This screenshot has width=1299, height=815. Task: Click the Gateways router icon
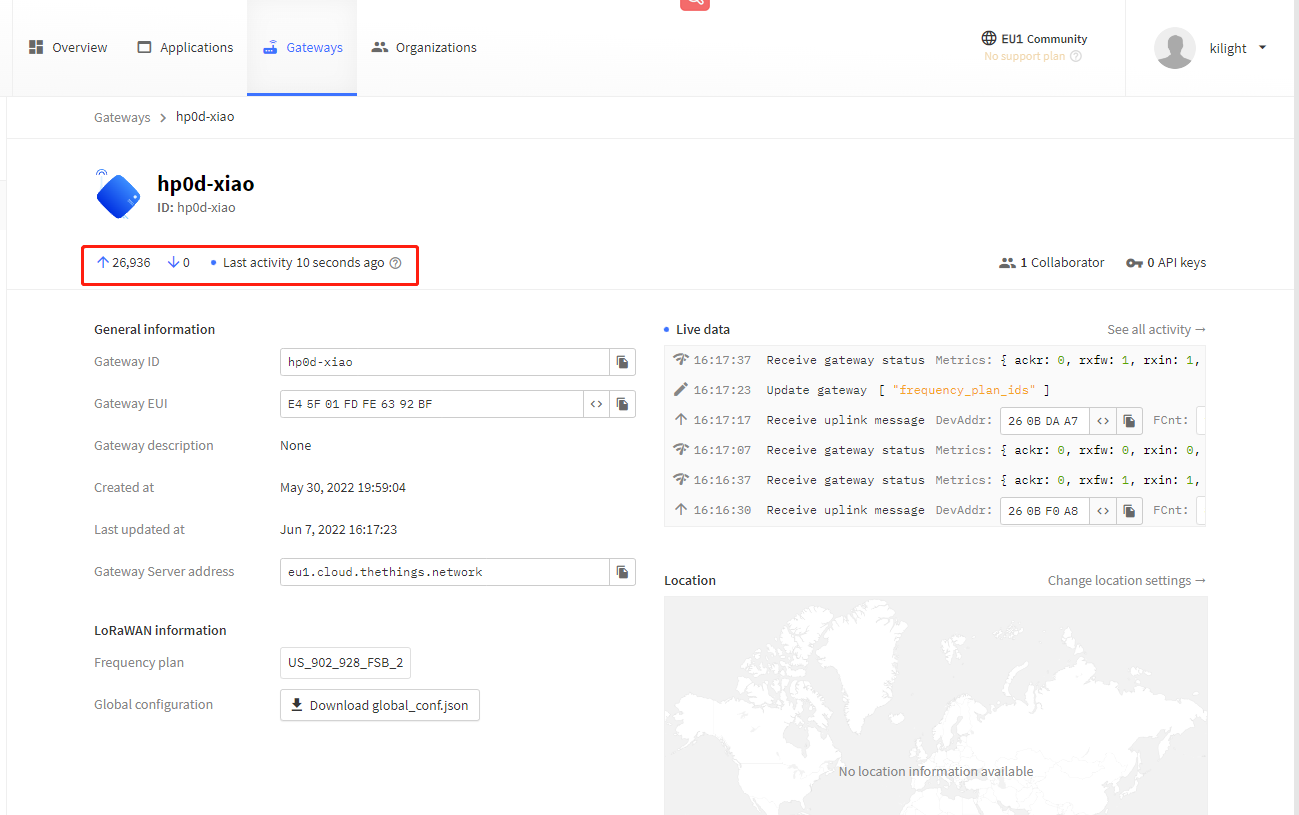pos(271,47)
